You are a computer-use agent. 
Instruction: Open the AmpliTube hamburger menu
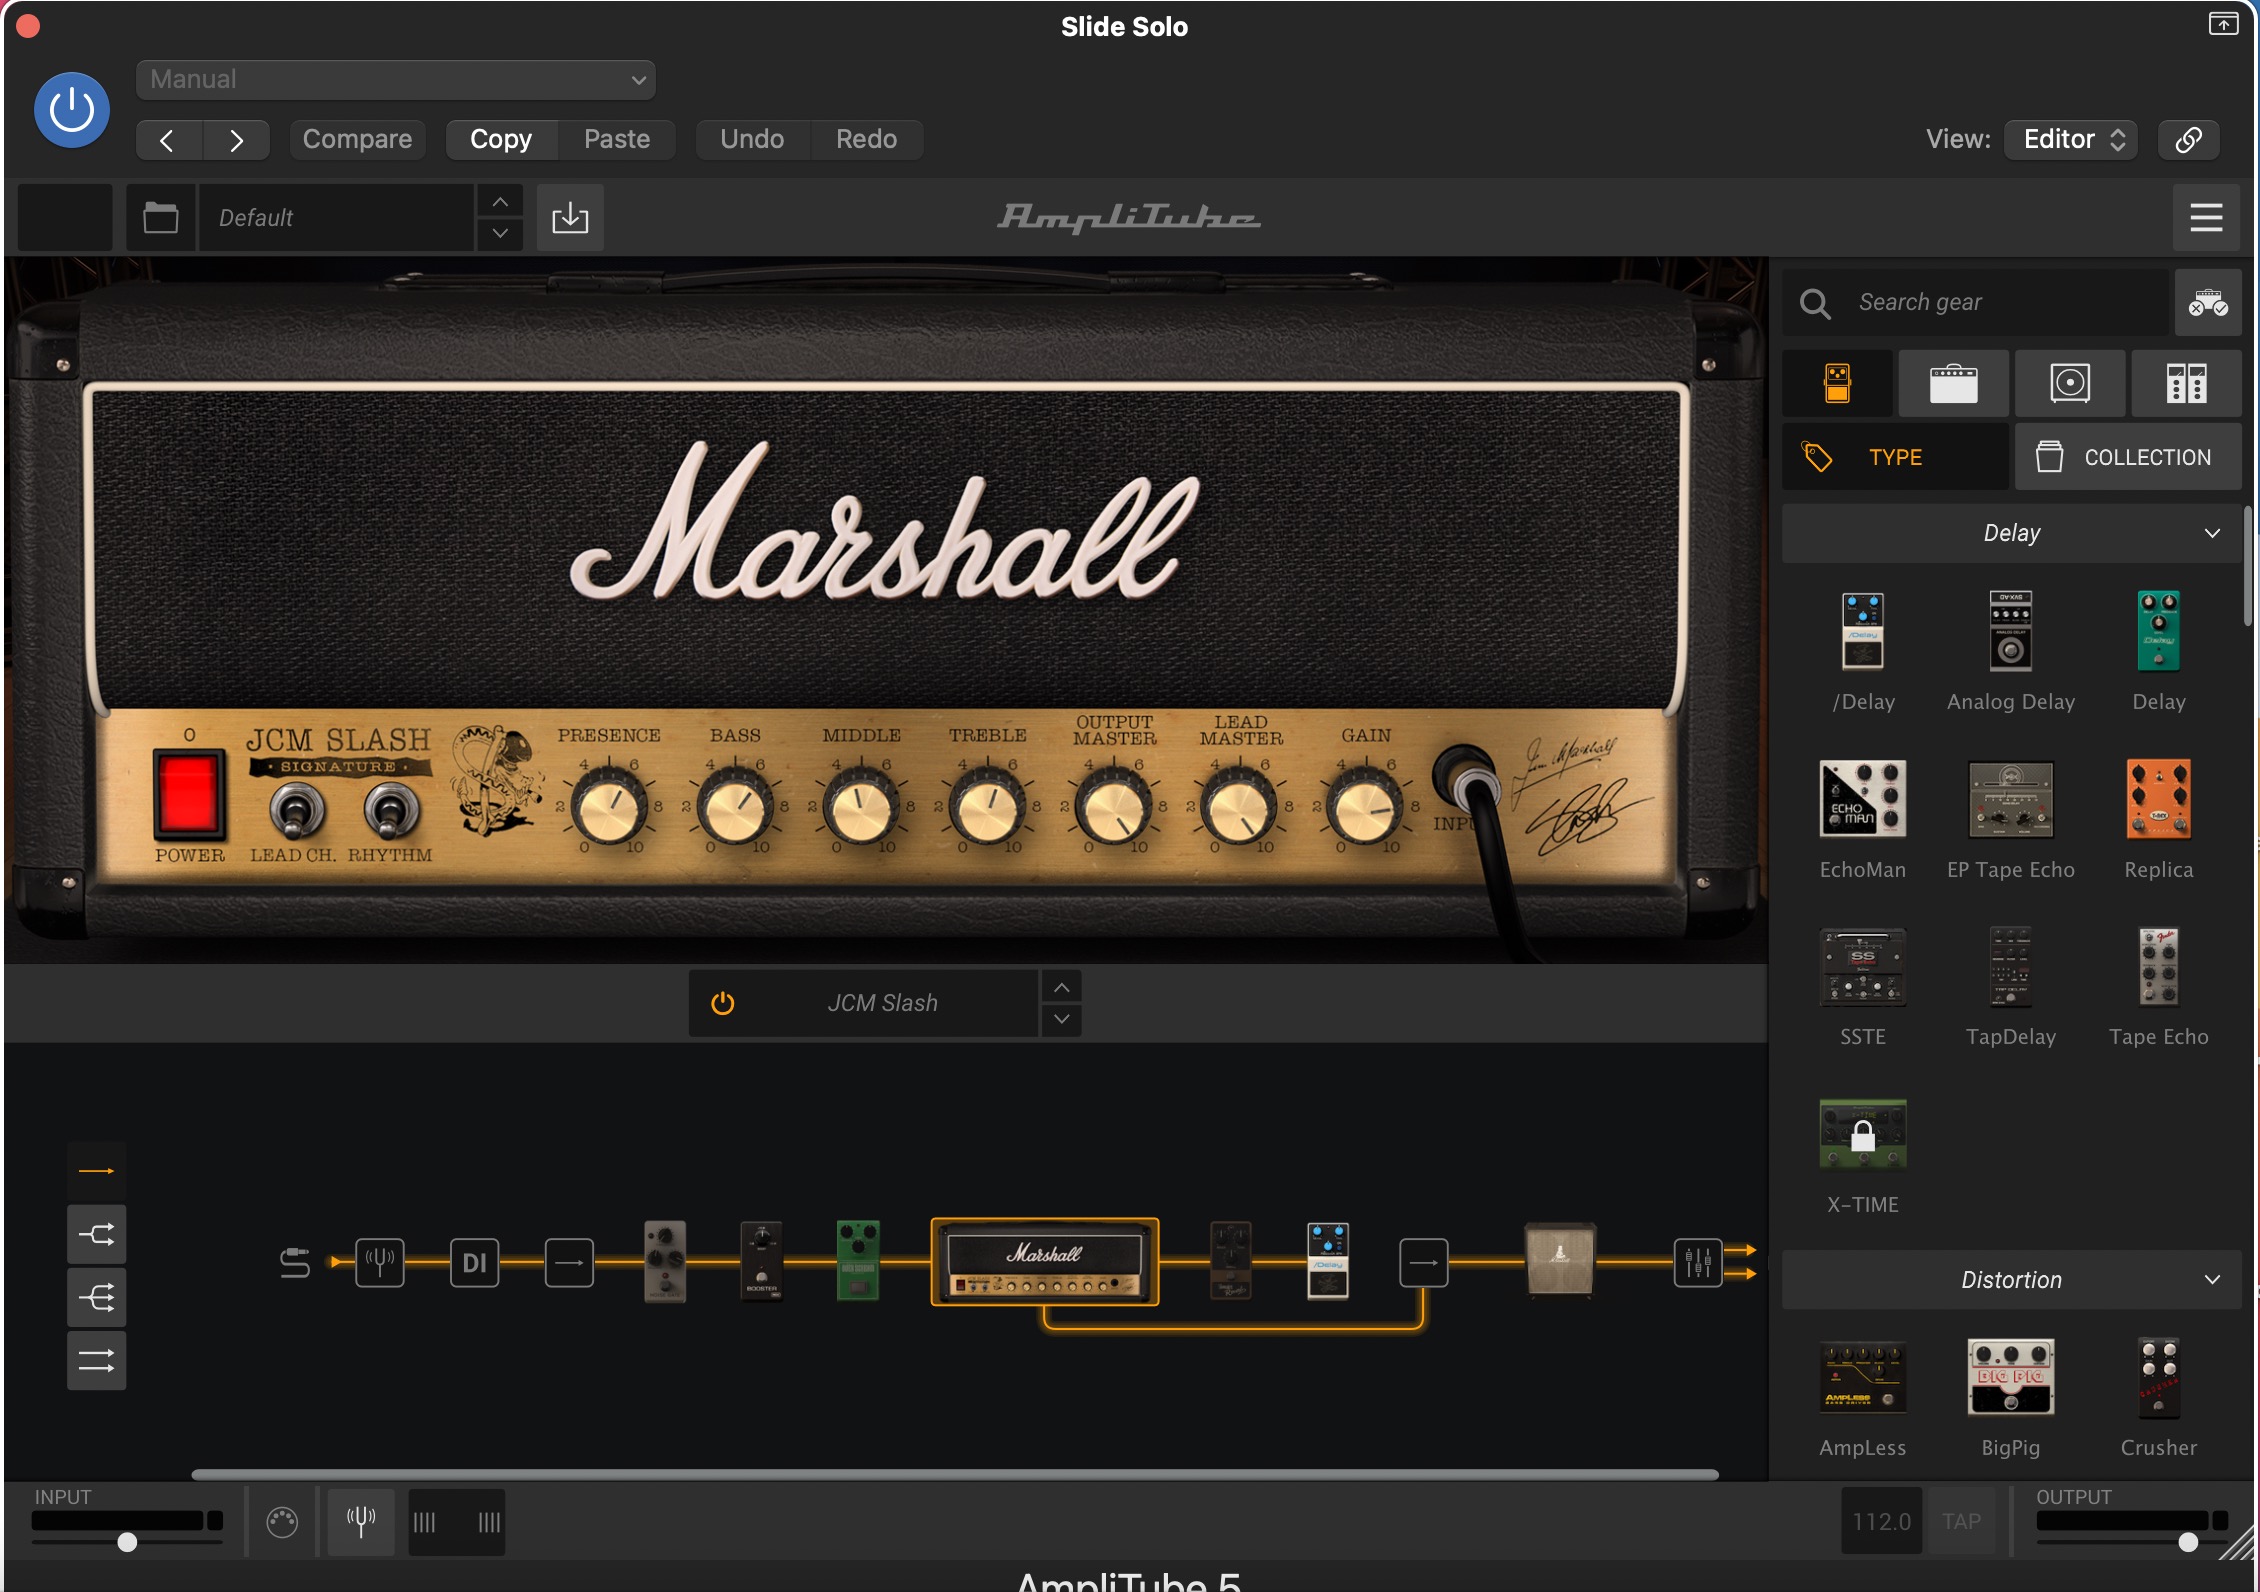(2206, 217)
